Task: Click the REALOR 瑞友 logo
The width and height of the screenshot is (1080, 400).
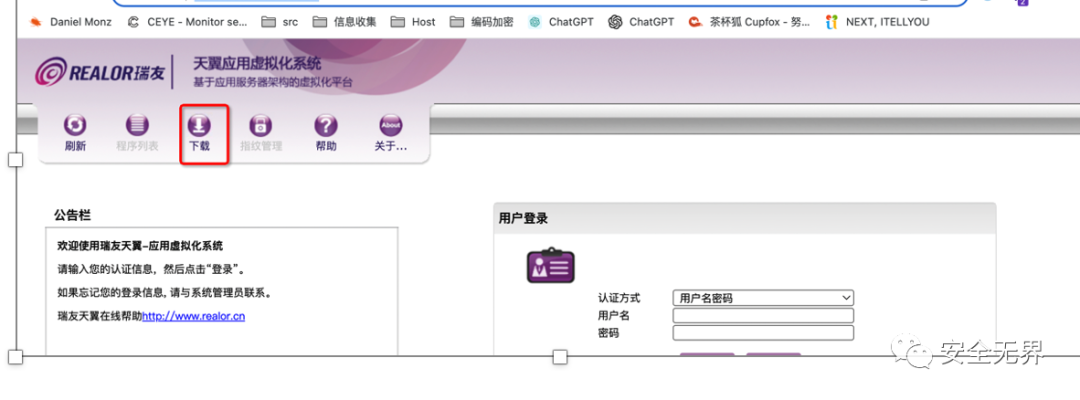Action: tap(100, 72)
